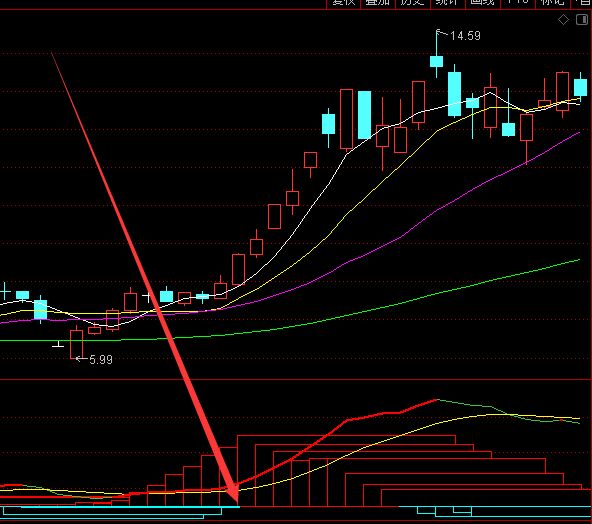Click the 14.59 high price label
Image resolution: width=592 pixels, height=524 pixels.
tap(465, 36)
